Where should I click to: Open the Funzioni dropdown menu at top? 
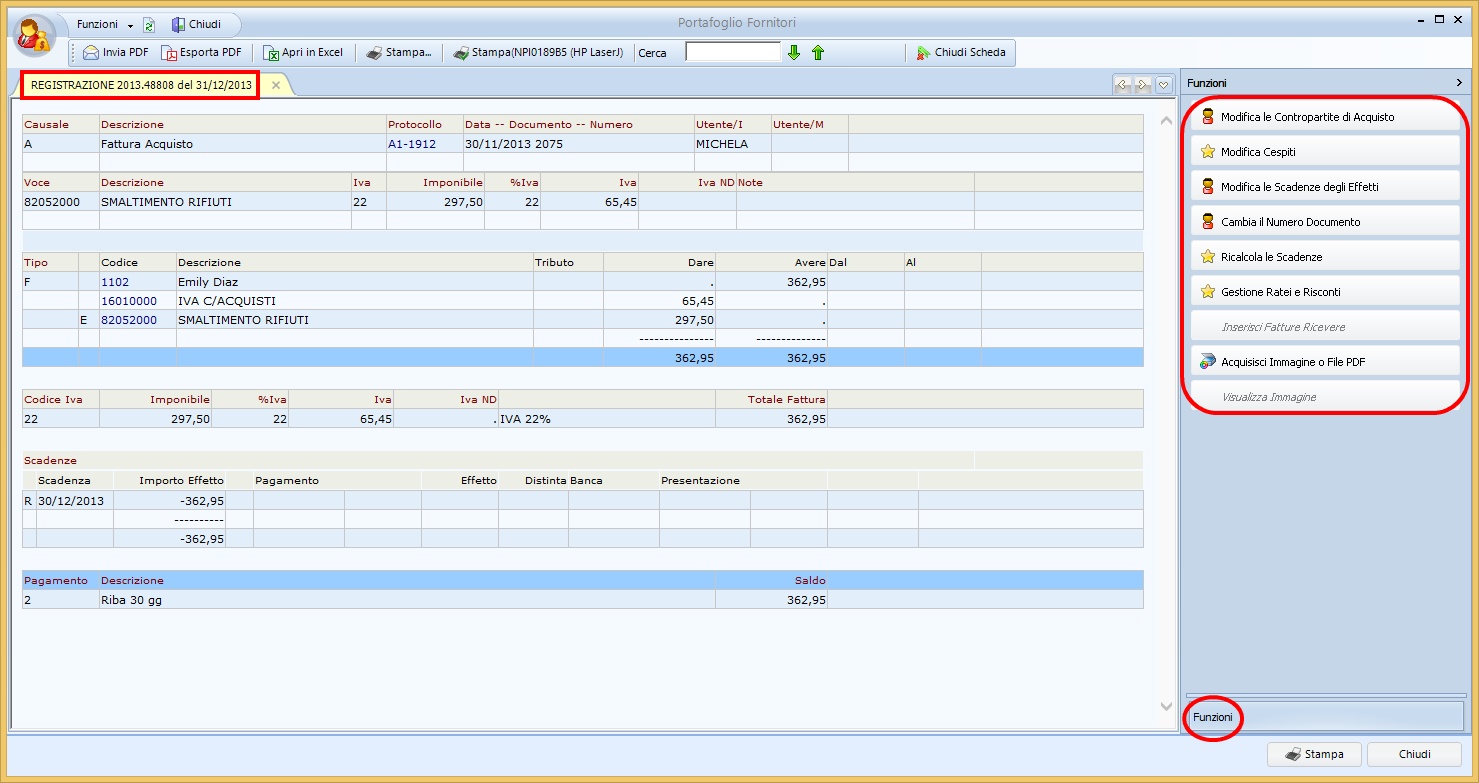coord(104,25)
